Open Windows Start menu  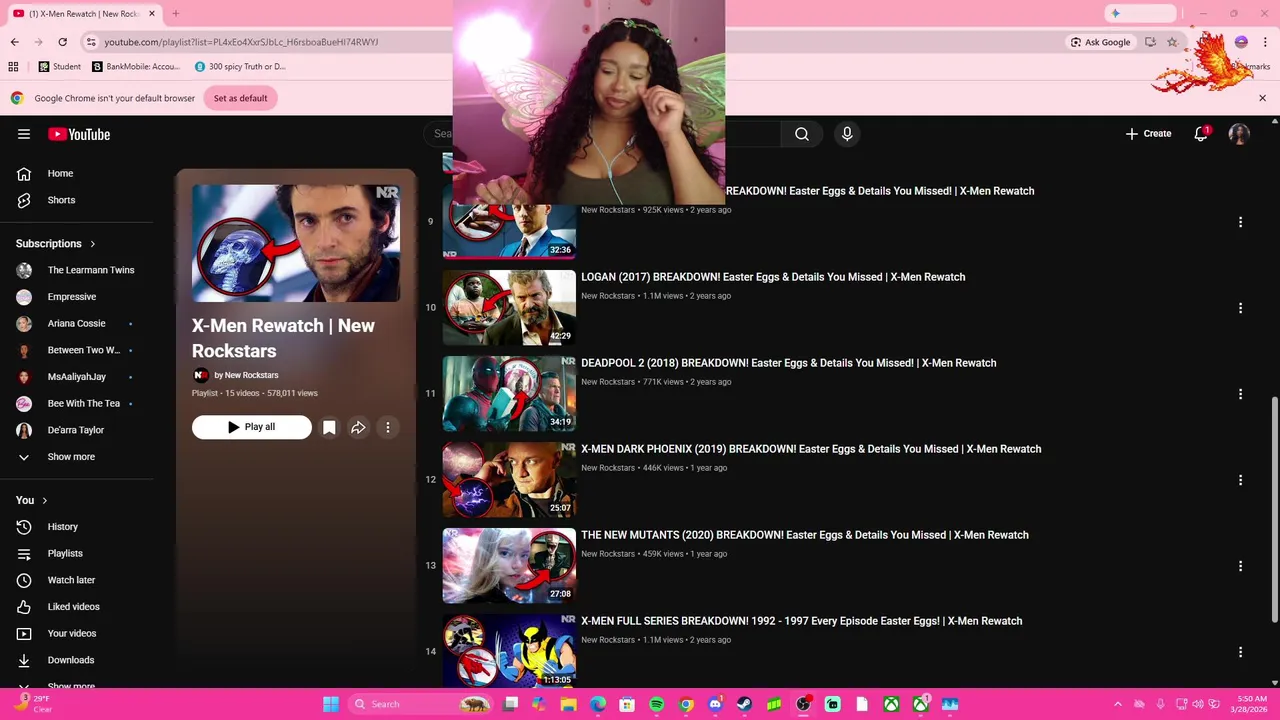click(331, 704)
